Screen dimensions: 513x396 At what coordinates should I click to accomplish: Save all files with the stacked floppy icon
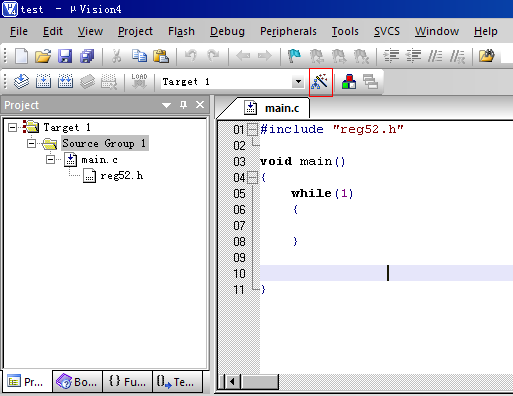tap(87, 56)
